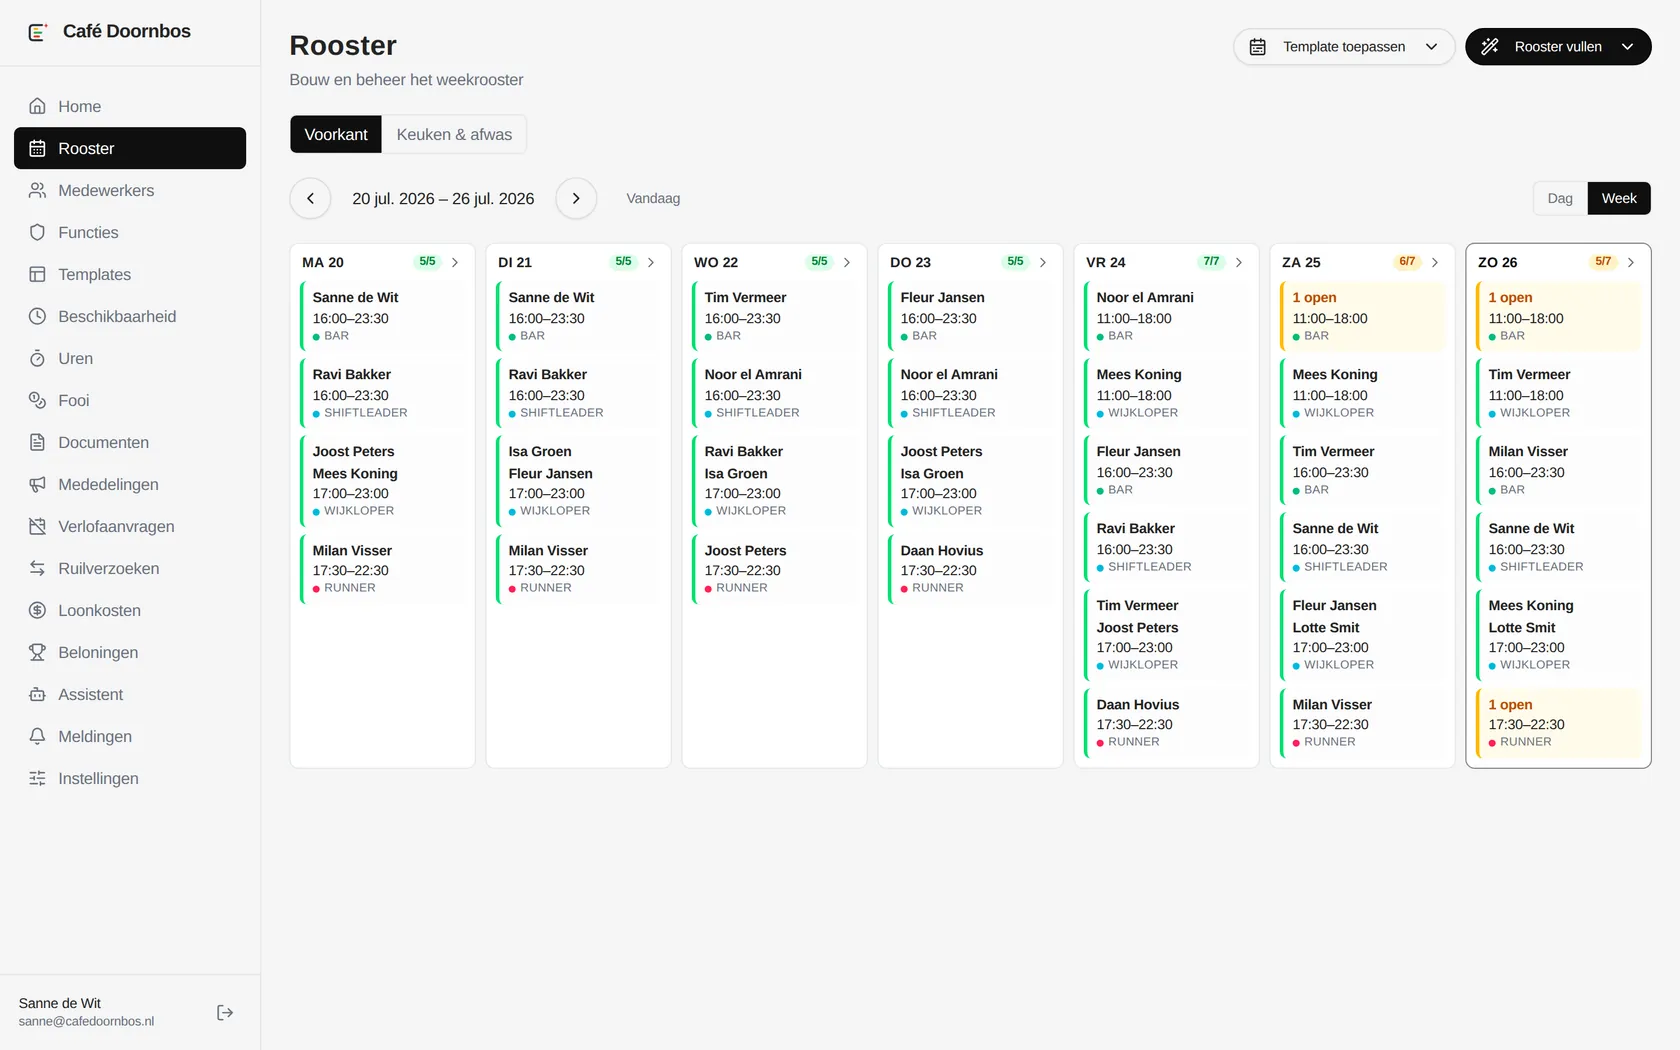This screenshot has width=1680, height=1050.
Task: Open Mees Koning, Lotte Smit shift on ZO 26
Action: 1558,635
